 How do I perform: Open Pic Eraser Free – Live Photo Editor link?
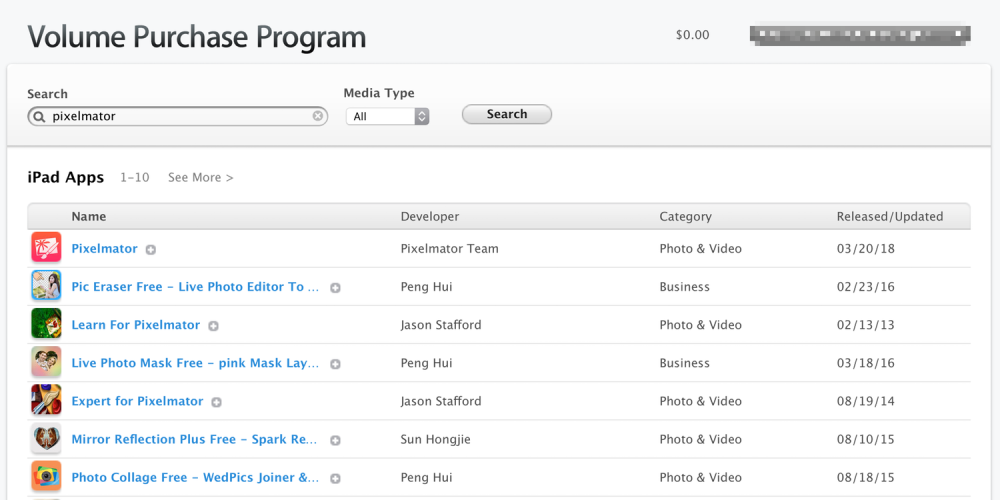[195, 287]
